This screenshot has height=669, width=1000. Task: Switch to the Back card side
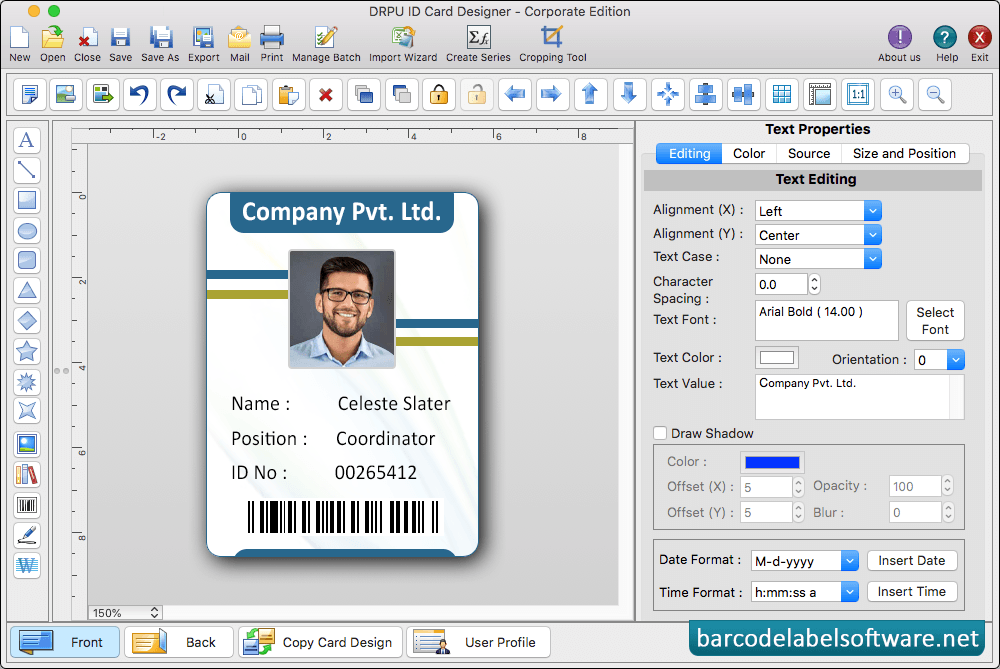tap(179, 642)
